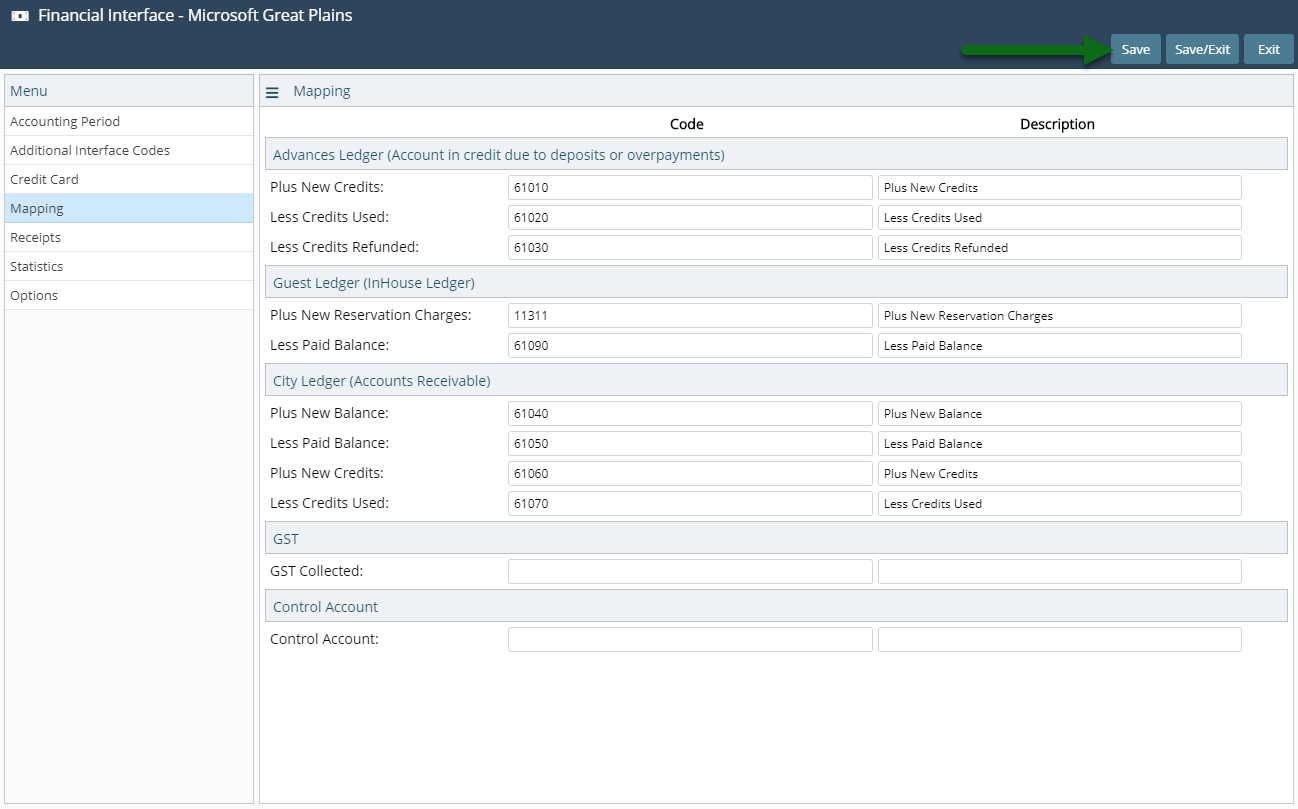Click the Code column heading
Screen dimensions: 1298x809
pos(687,124)
